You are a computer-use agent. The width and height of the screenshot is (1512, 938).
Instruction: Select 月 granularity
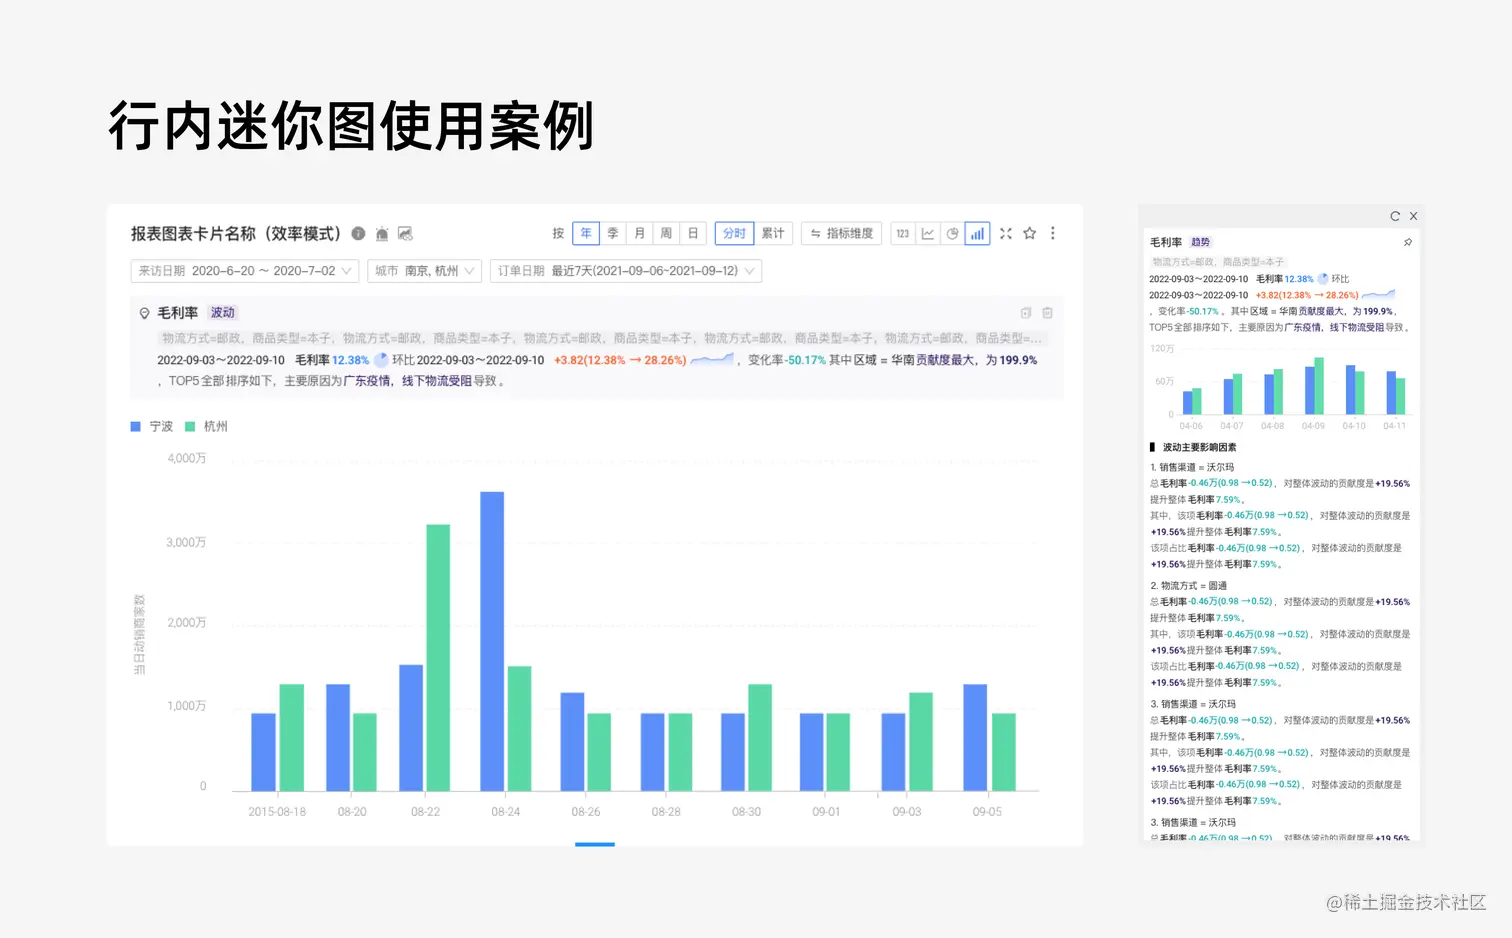click(640, 233)
